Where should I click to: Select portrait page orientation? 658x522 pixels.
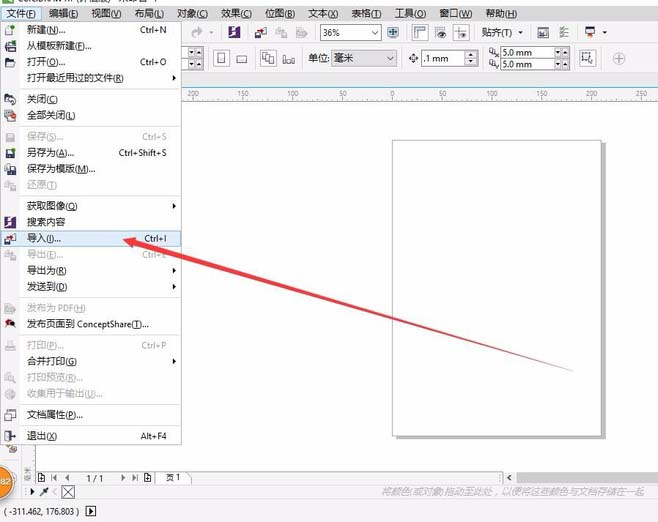[221, 58]
